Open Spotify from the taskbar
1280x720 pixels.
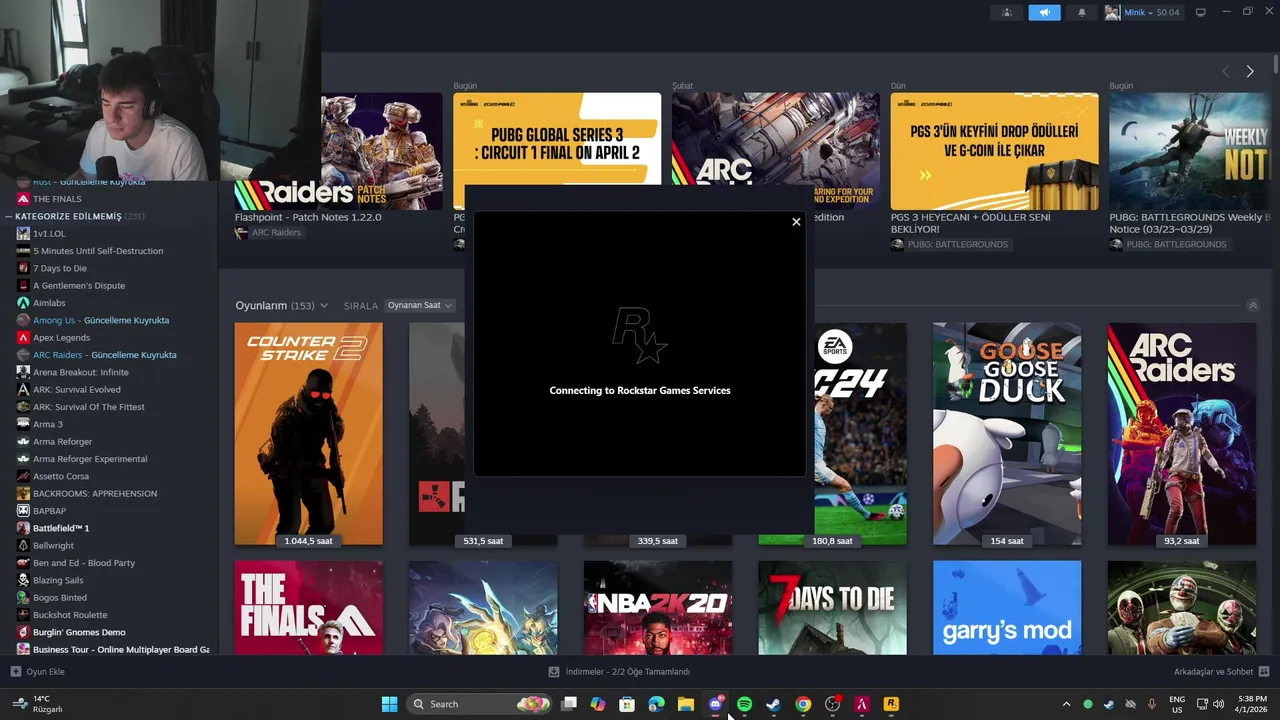pos(744,704)
